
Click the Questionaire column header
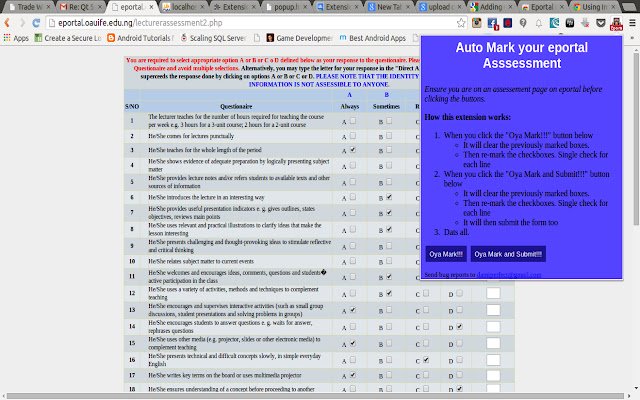coord(236,107)
